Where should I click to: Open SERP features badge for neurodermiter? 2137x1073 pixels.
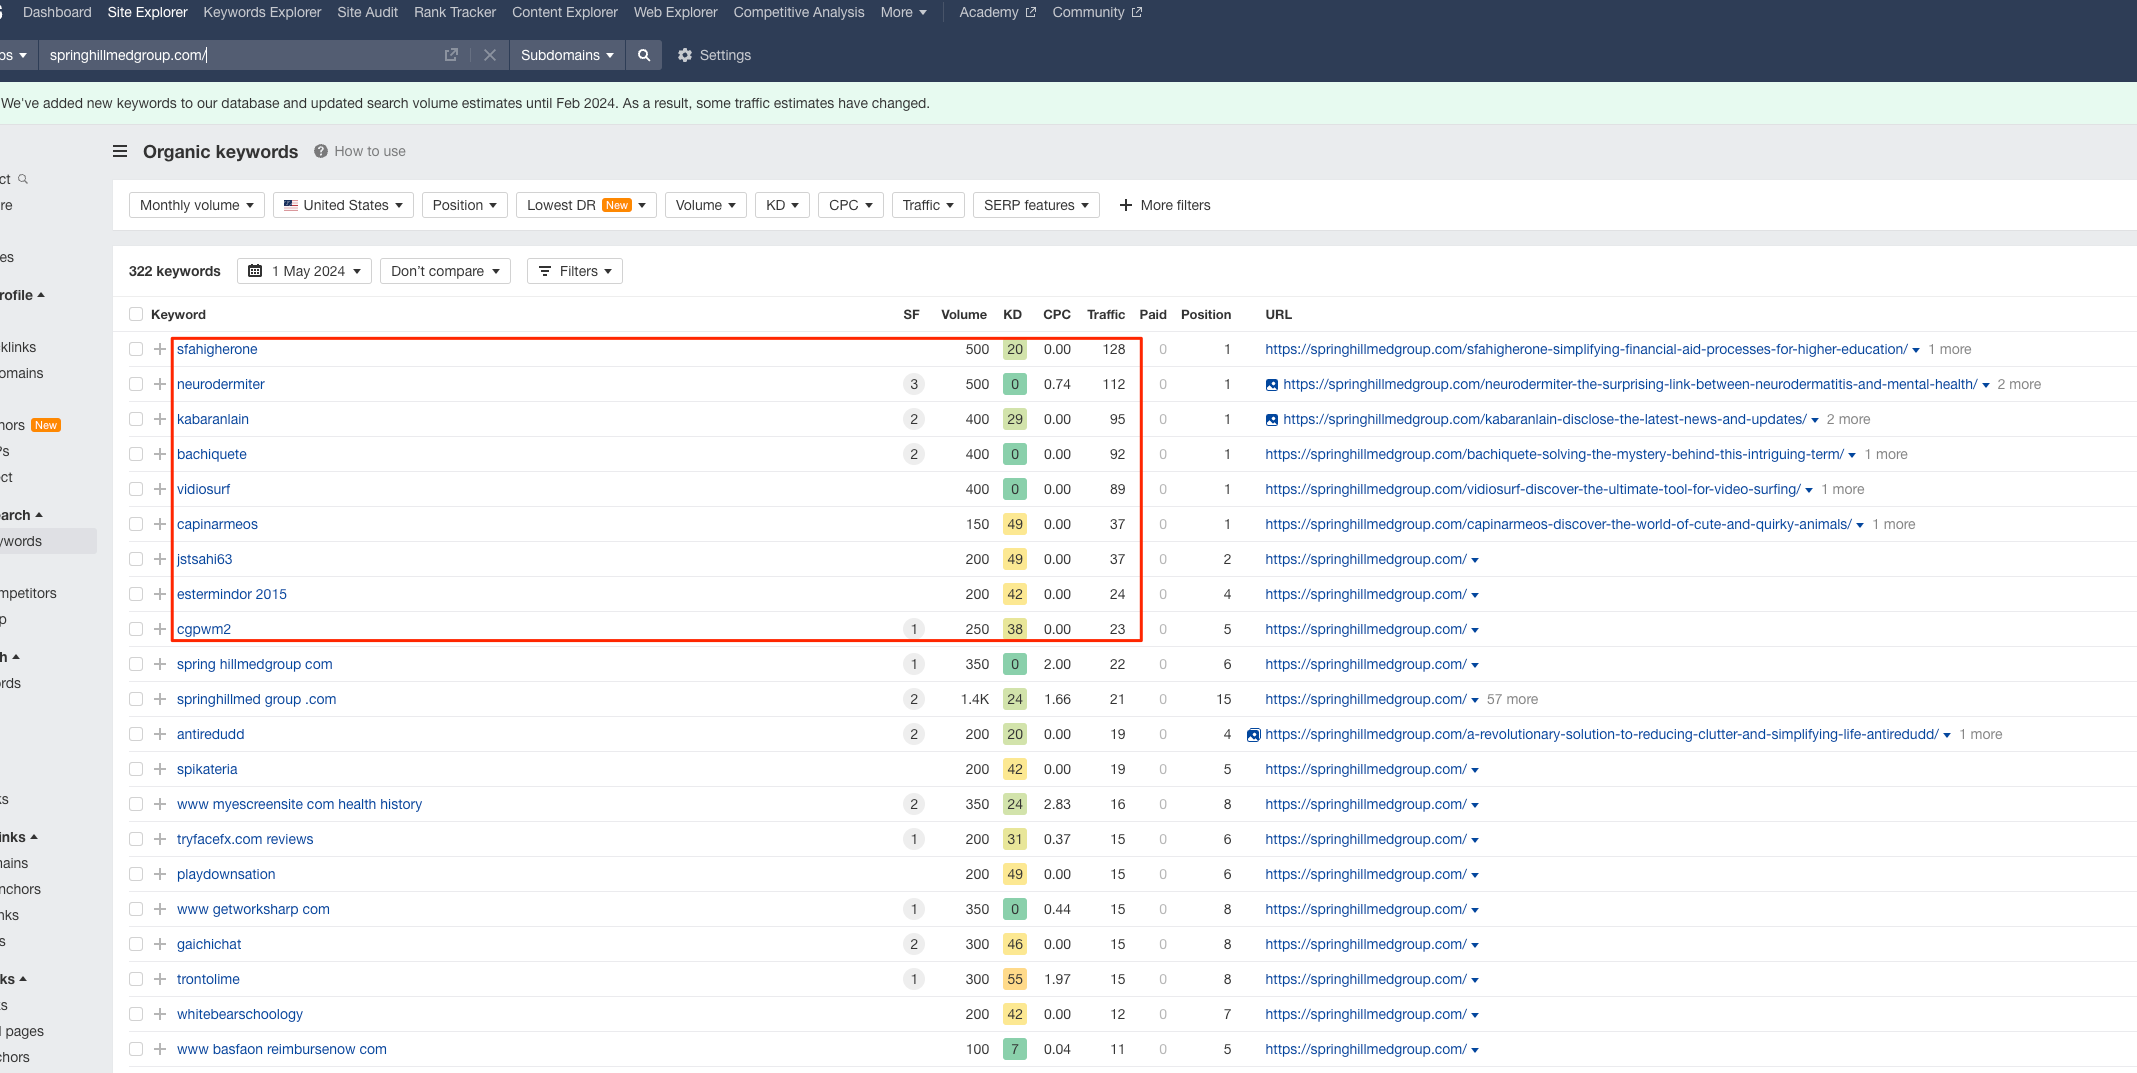tap(913, 384)
